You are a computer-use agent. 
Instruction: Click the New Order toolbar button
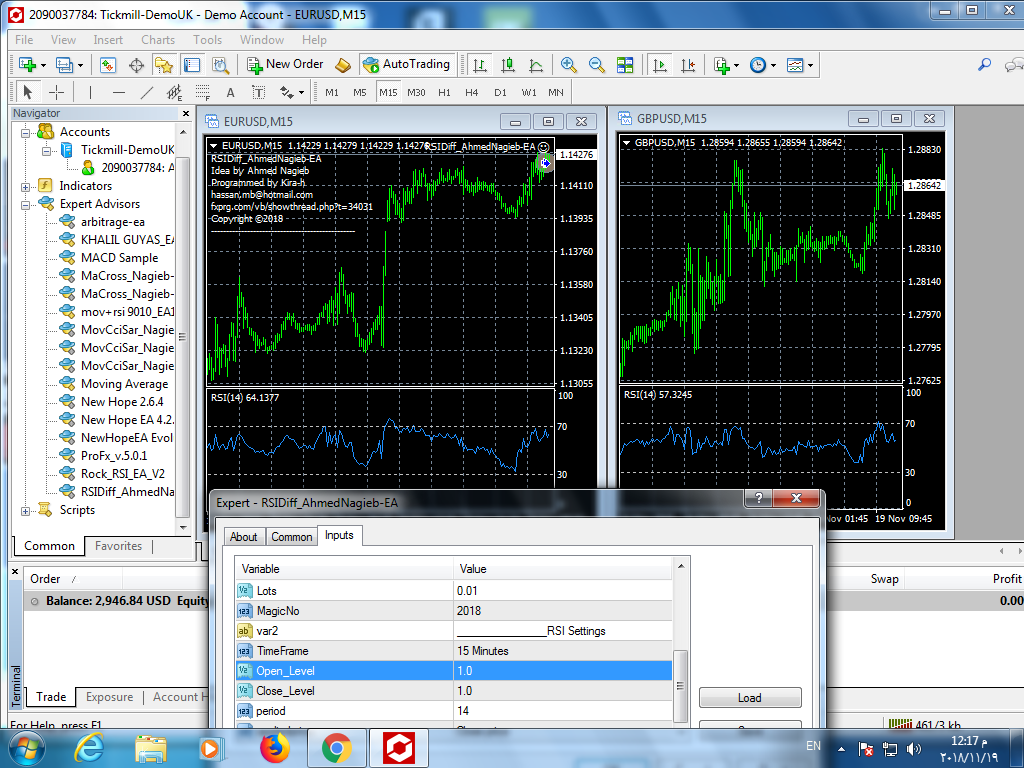coord(285,64)
